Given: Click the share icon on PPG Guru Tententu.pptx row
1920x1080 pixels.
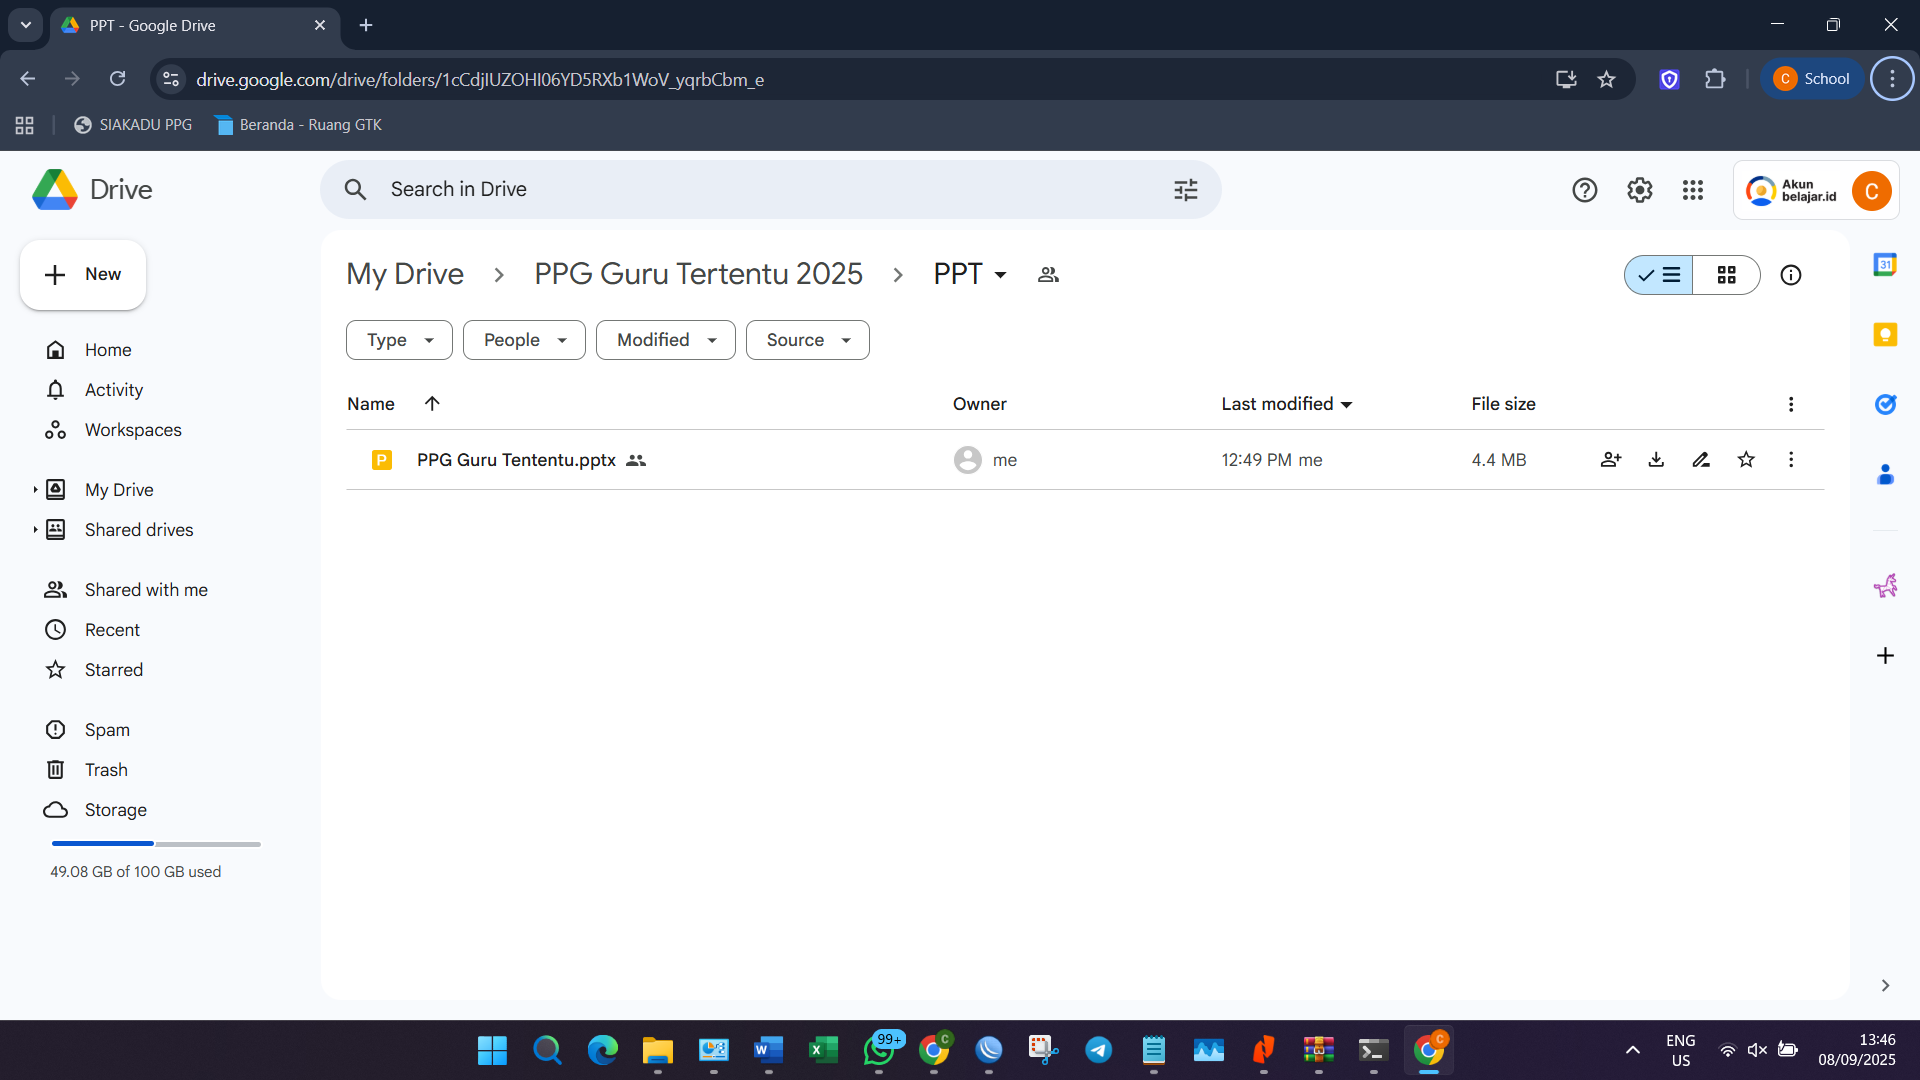Looking at the screenshot, I should click(1610, 460).
